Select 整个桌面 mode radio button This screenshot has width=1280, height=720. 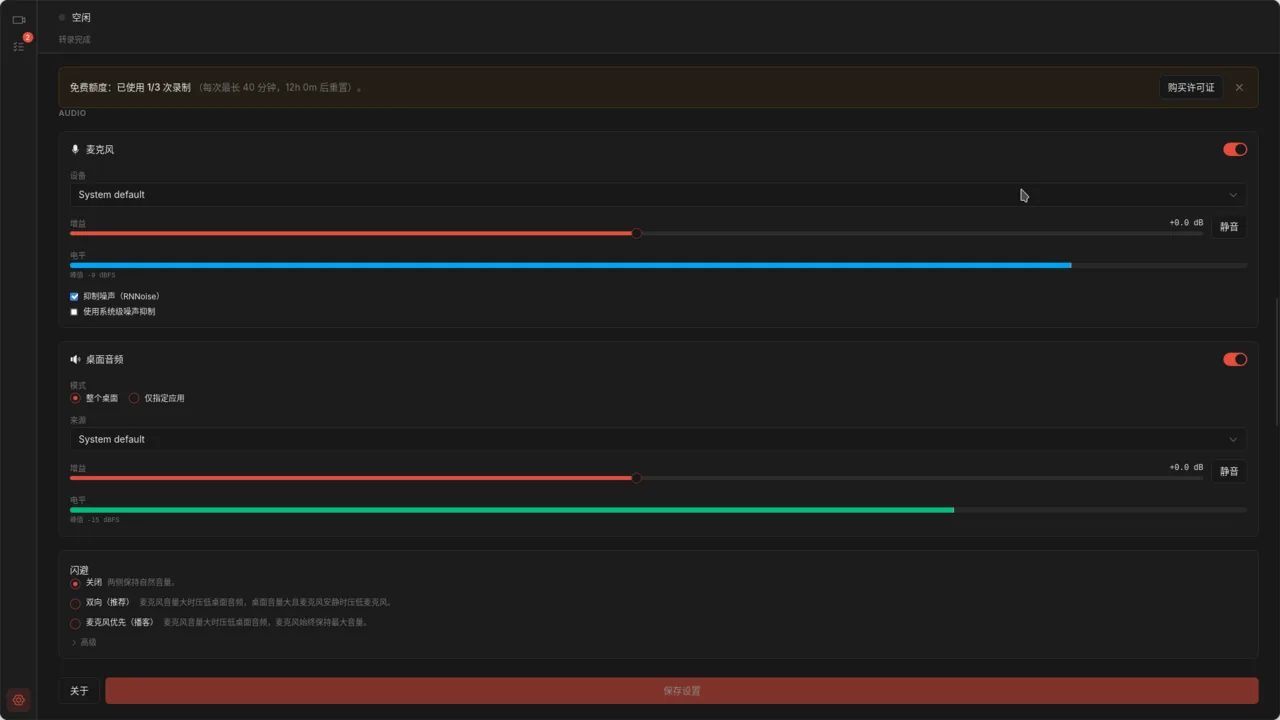(75, 398)
